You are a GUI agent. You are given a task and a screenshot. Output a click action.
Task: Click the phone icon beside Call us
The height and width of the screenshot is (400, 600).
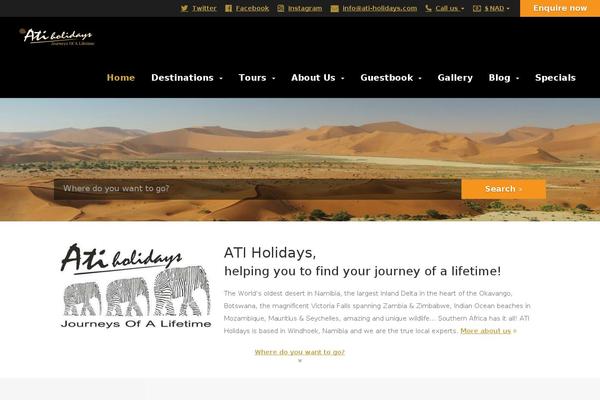pyautogui.click(x=428, y=8)
